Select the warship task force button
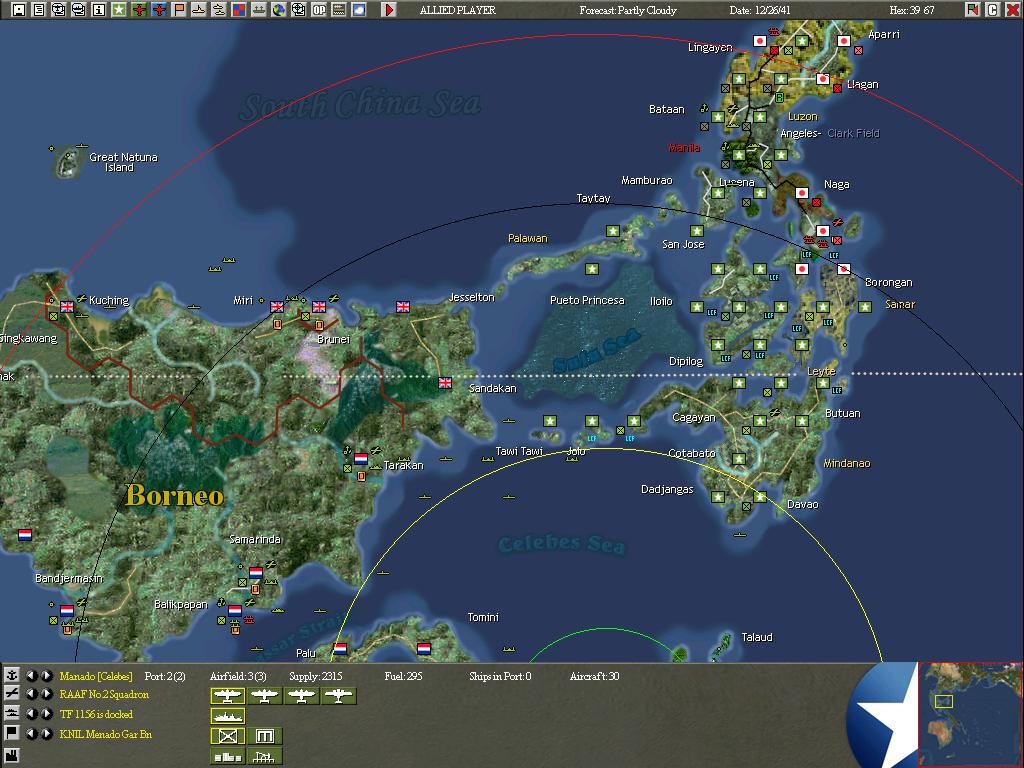1024x768 pixels. click(x=228, y=716)
